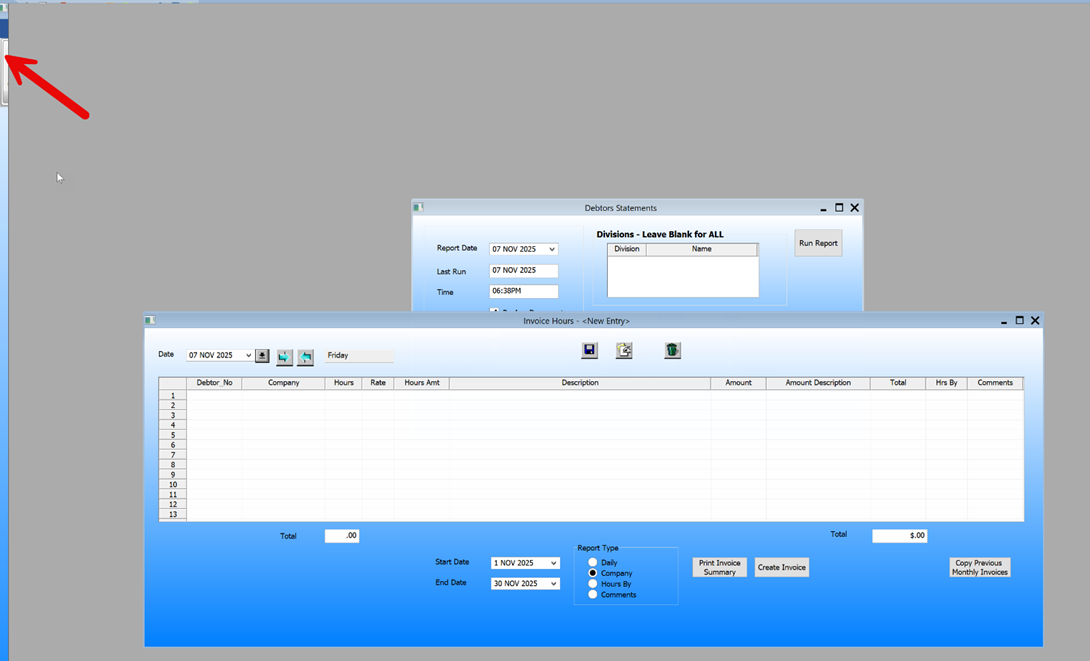Click the green trash bin delete icon

(672, 350)
